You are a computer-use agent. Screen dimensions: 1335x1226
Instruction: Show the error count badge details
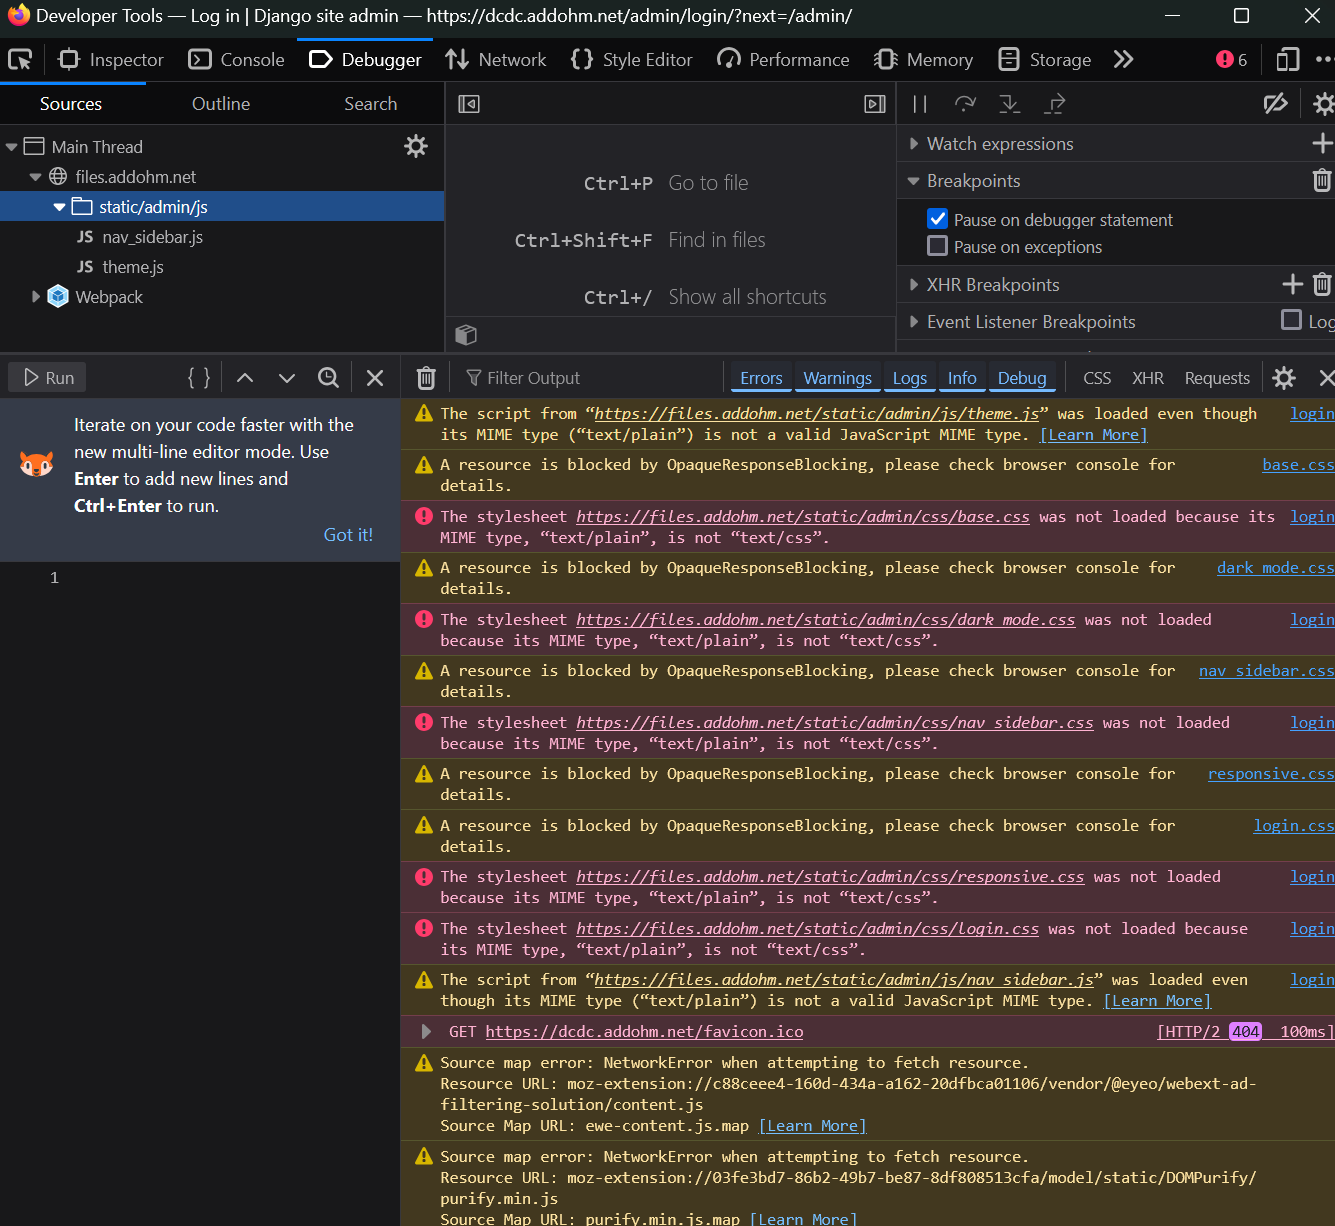(x=1232, y=60)
